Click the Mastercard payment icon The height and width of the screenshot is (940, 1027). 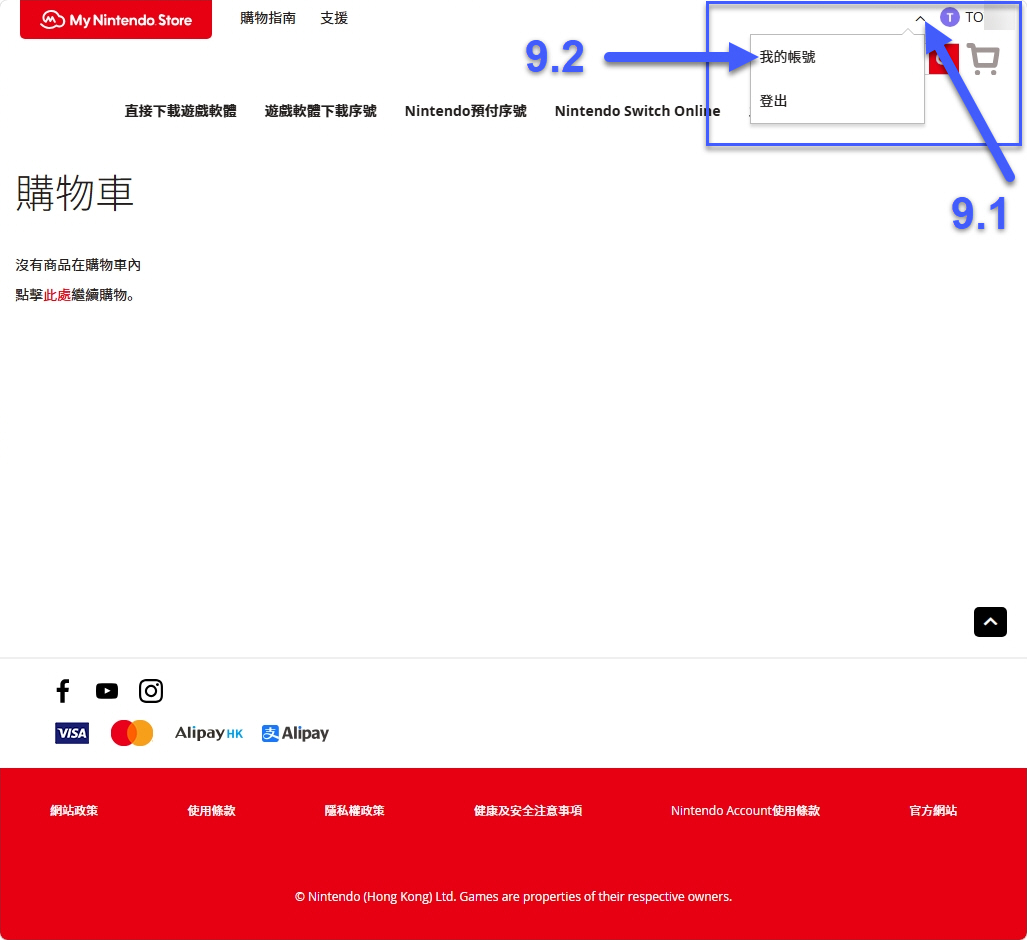tap(131, 733)
